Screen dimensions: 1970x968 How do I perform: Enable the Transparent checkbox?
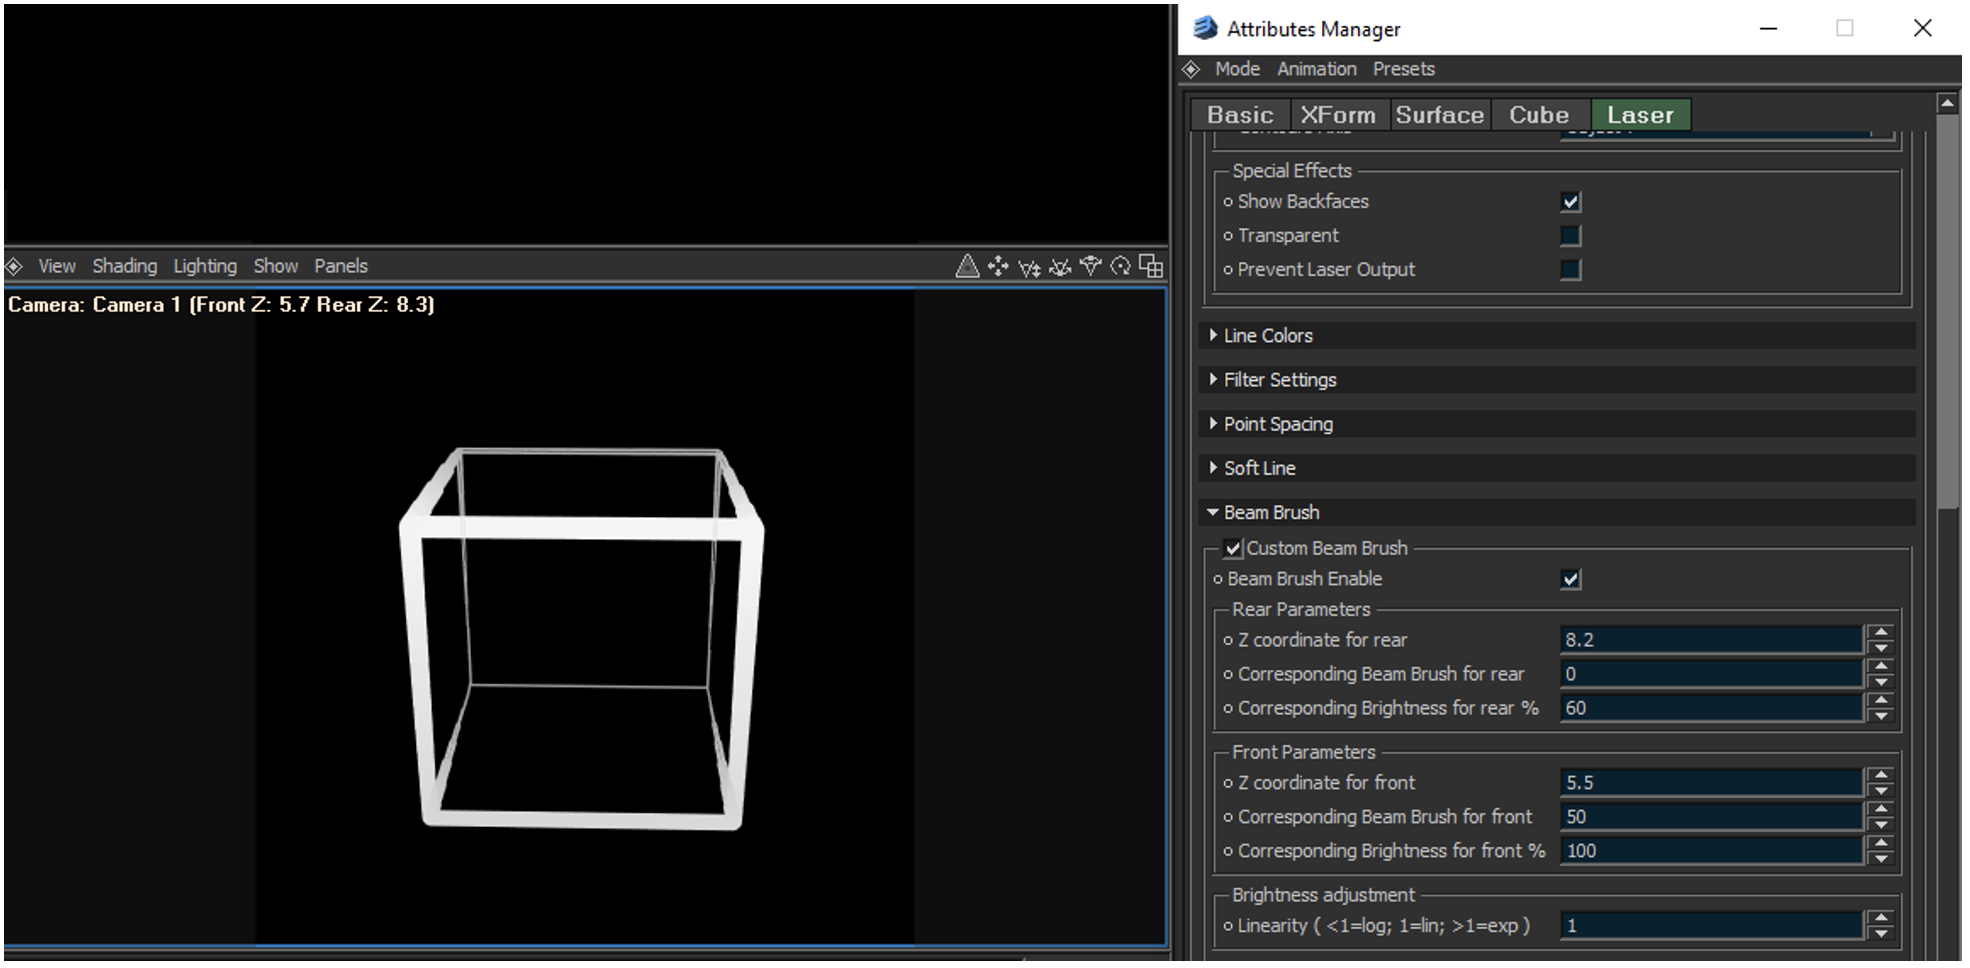1570,236
